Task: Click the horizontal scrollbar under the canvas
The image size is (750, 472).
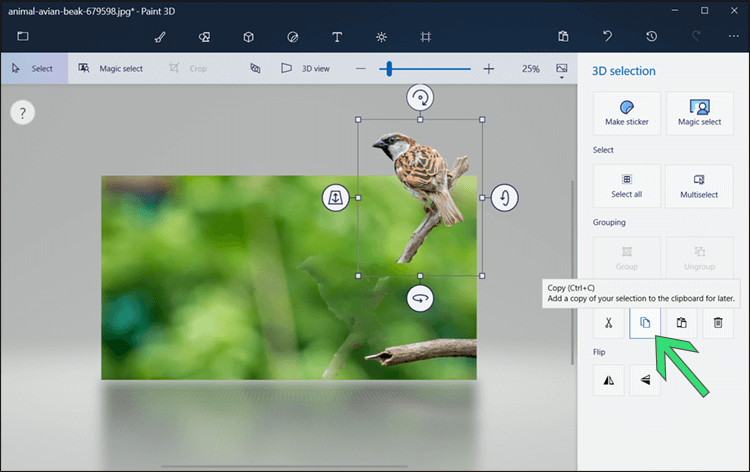Action: (284, 466)
